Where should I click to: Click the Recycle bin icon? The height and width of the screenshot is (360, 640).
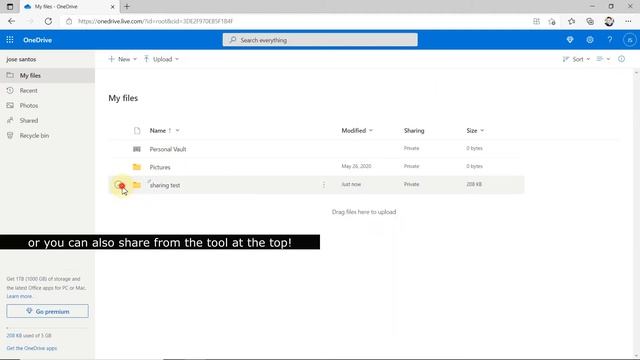tap(10, 135)
